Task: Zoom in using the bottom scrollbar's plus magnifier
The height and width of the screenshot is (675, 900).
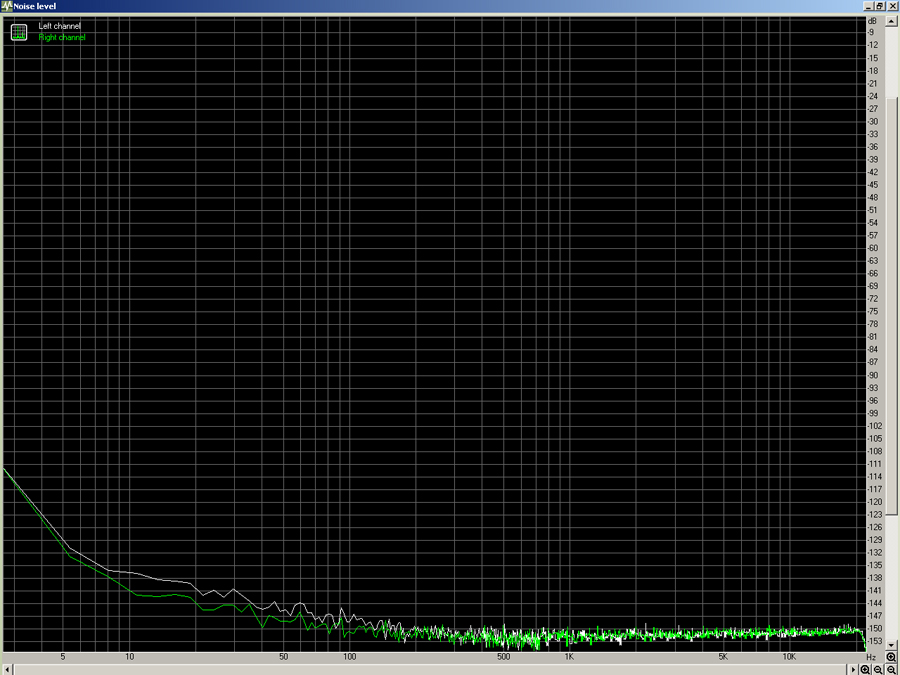Action: [x=866, y=669]
